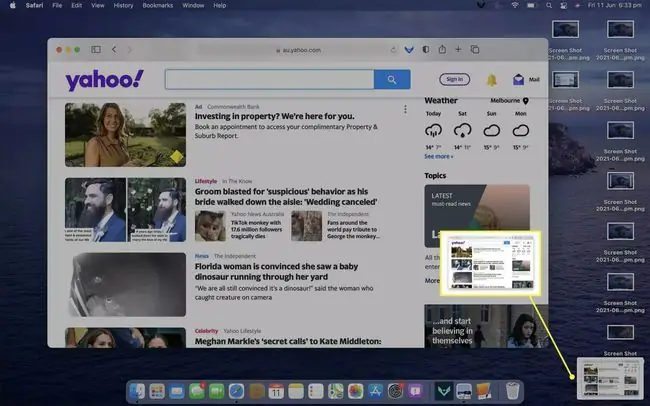The image size is (650, 406).
Task: Click the LATEST must-read news topic card
Action: (477, 216)
